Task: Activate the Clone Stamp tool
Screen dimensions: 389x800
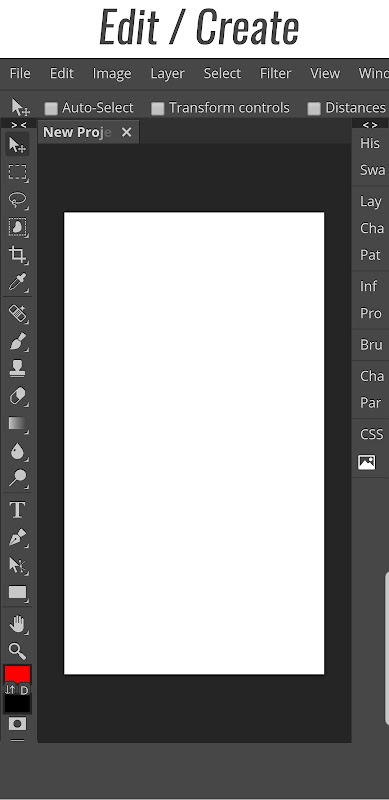Action: (x=18, y=368)
